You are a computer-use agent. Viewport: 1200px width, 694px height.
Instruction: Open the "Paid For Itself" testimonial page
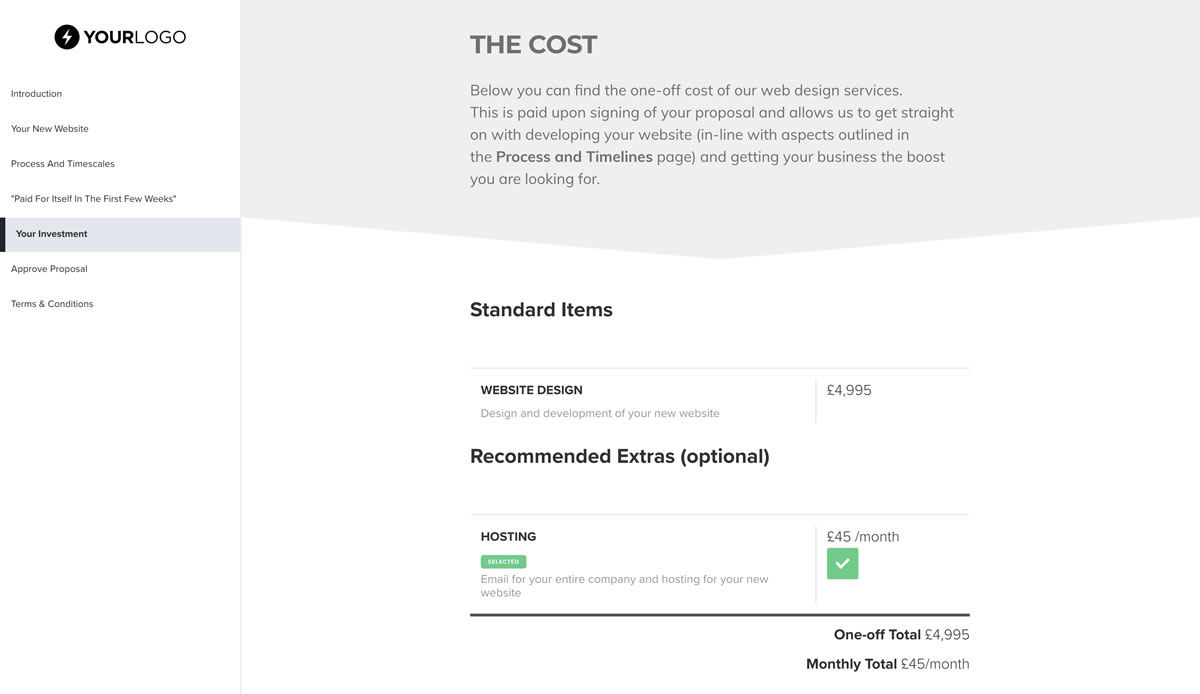[94, 199]
